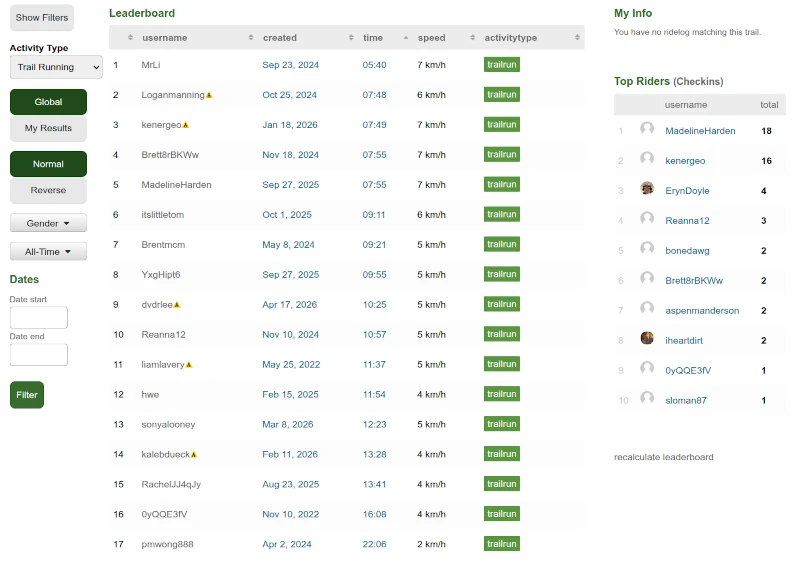Screen dimensions: 800x585
Task: Open Reanna12 link in Top Riders
Action: [687, 221]
